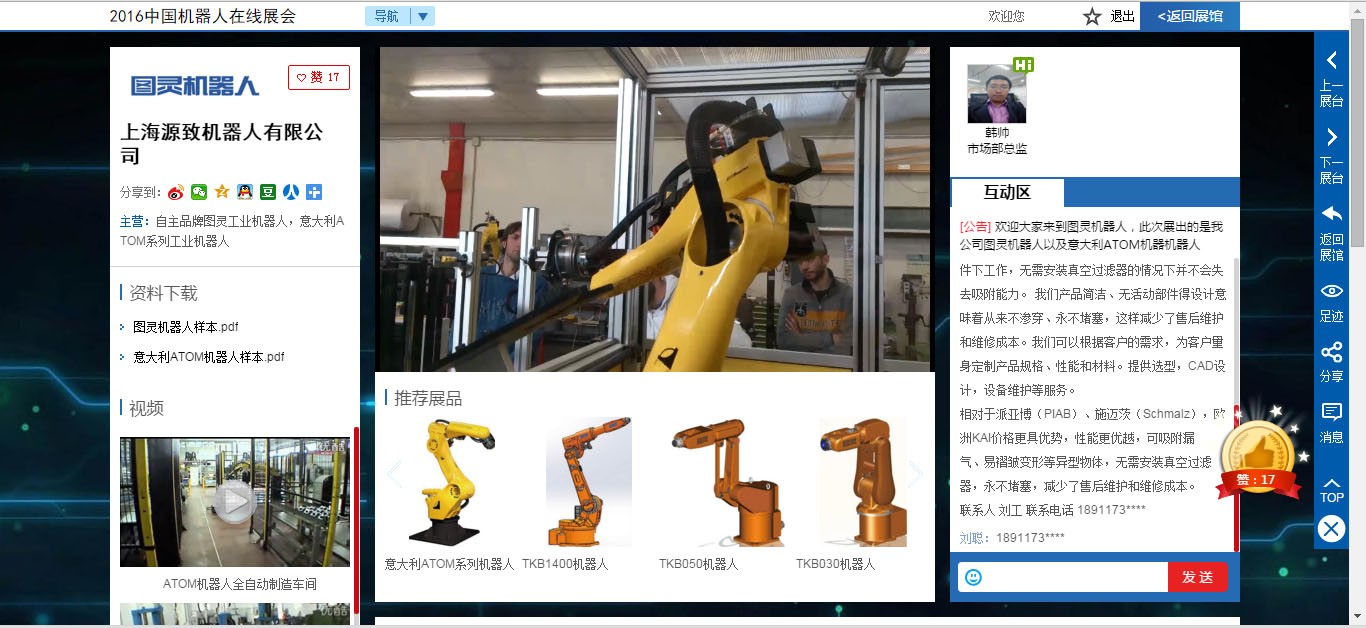
Task: Click the main yellow robot video
Action: (x=654, y=209)
